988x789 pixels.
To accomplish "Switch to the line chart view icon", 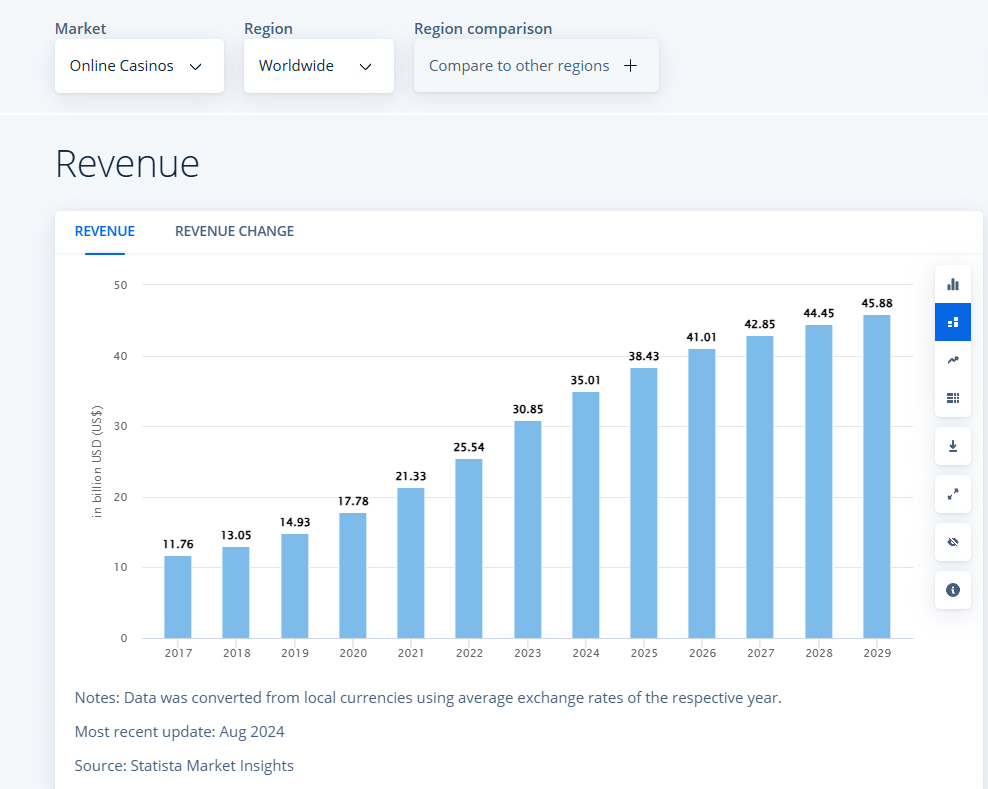I will 952,360.
